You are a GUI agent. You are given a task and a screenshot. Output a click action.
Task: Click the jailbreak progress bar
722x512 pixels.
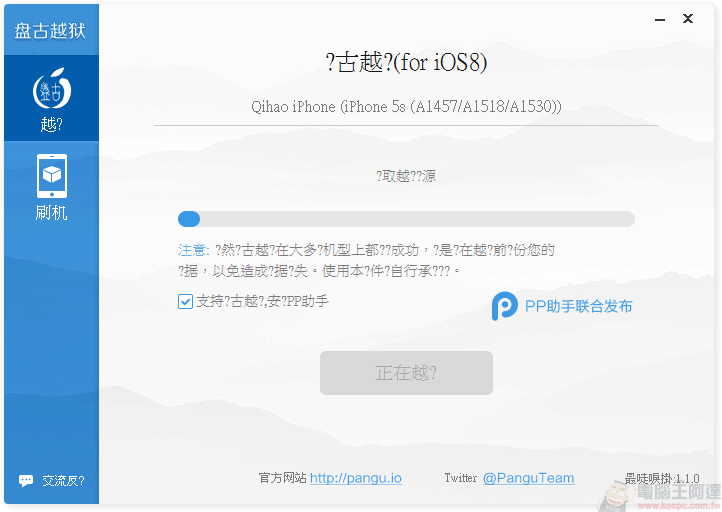[406, 219]
